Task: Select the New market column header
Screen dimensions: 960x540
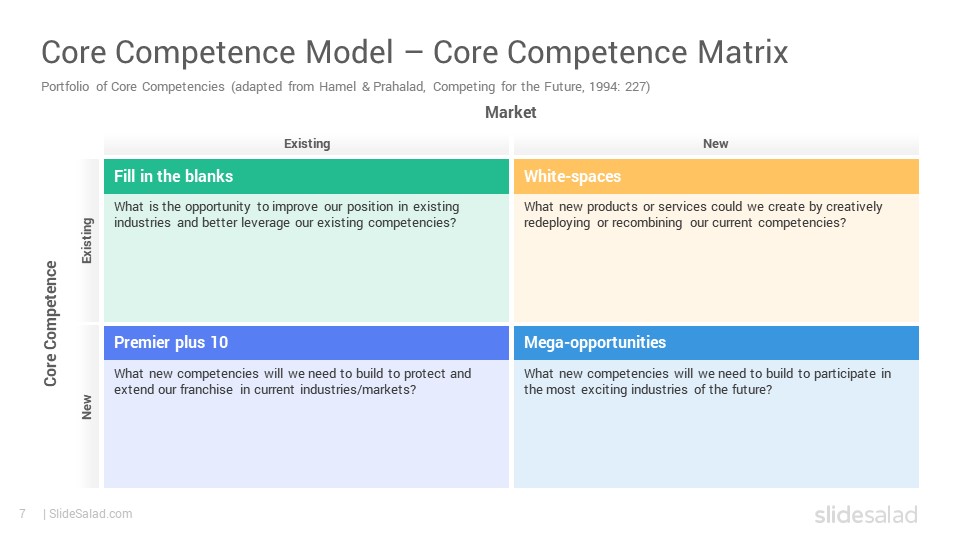Action: pos(716,144)
